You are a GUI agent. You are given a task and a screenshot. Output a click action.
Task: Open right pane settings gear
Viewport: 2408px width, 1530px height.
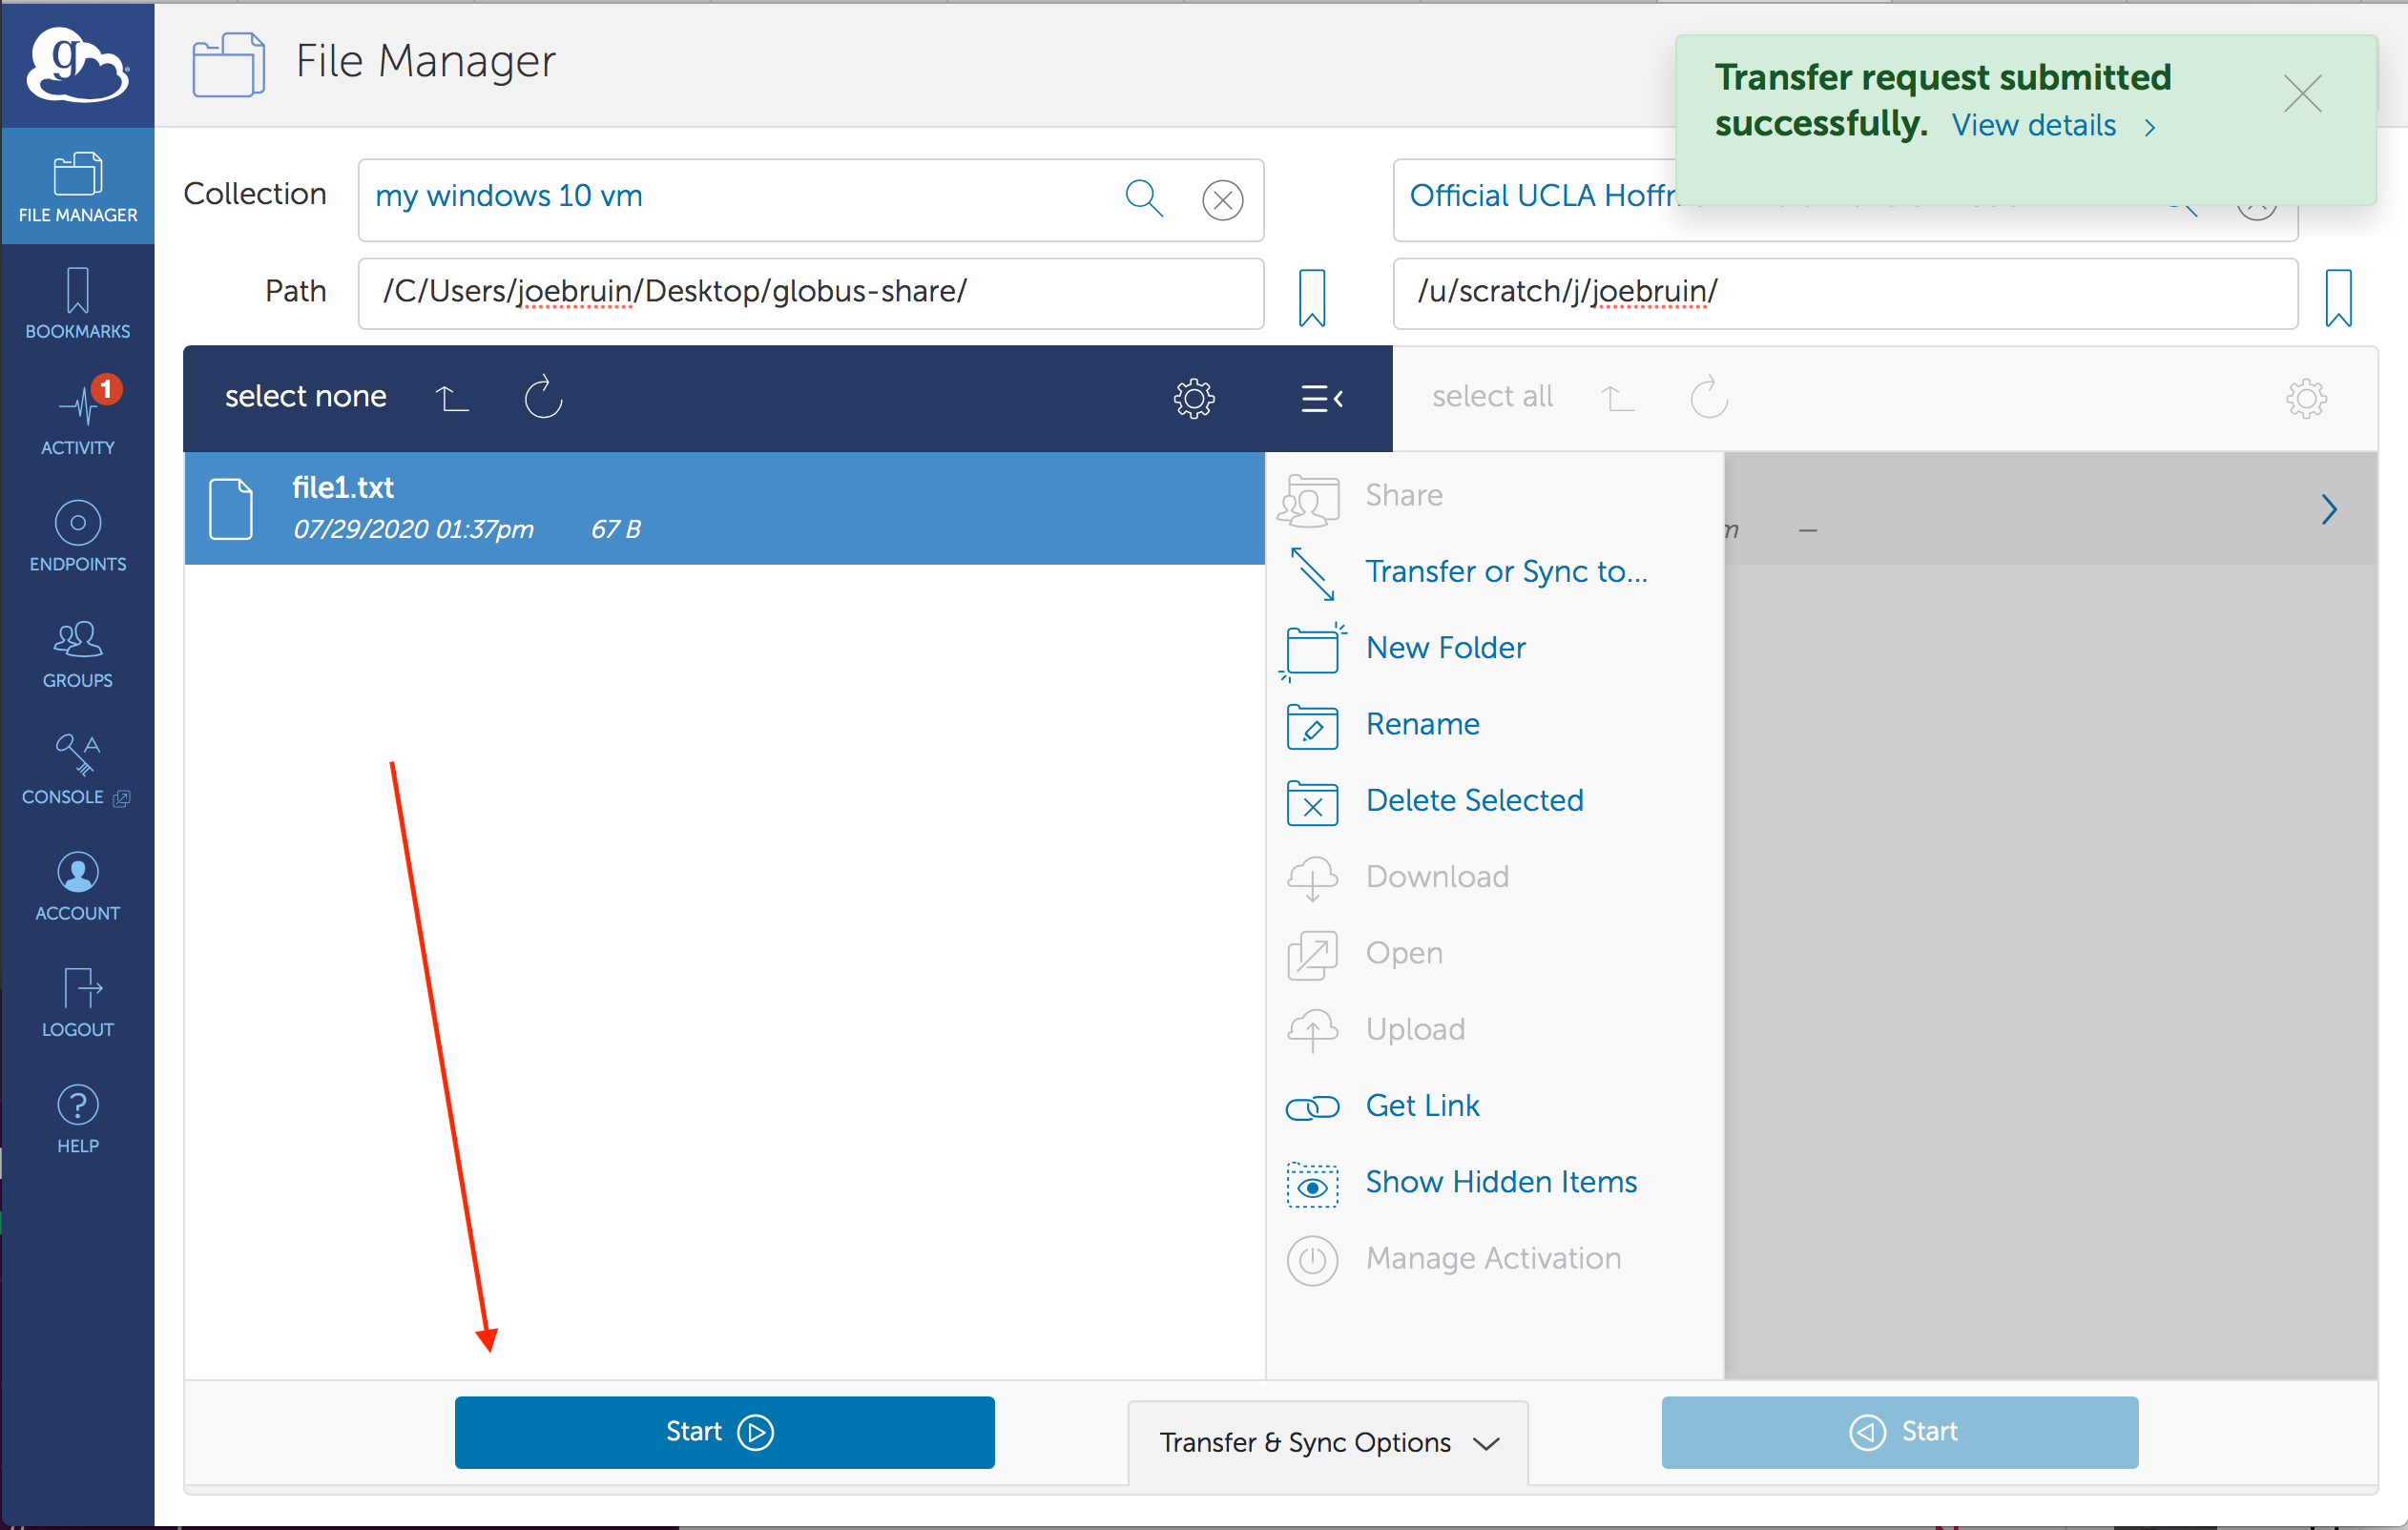click(2306, 398)
